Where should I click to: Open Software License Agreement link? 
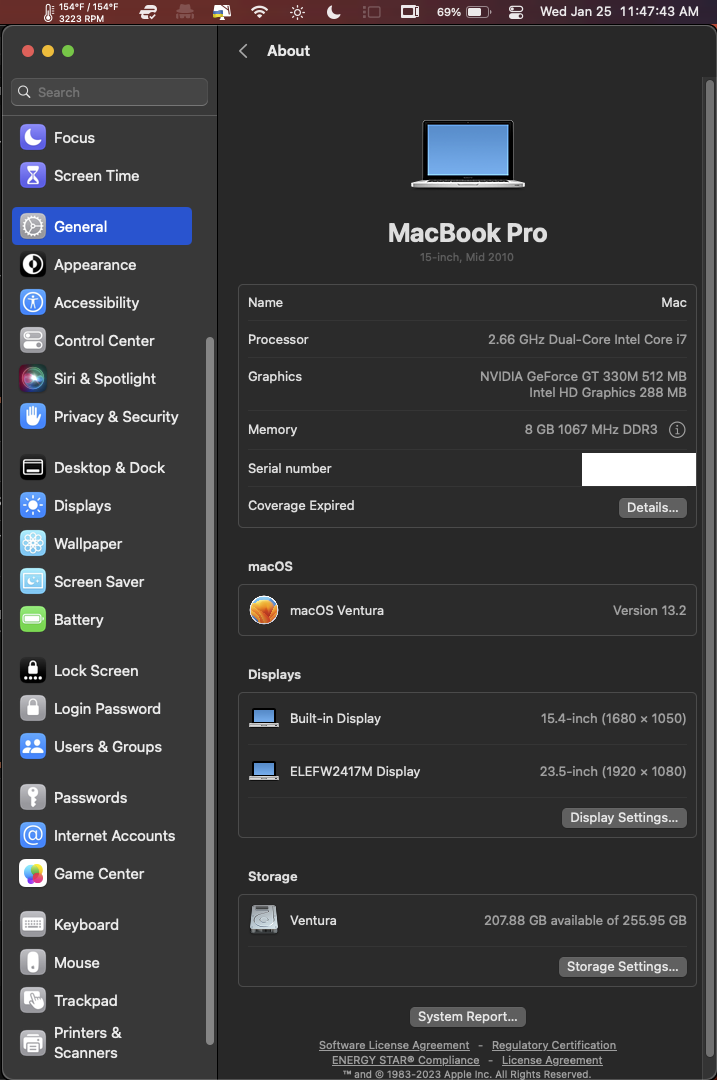pos(394,1045)
